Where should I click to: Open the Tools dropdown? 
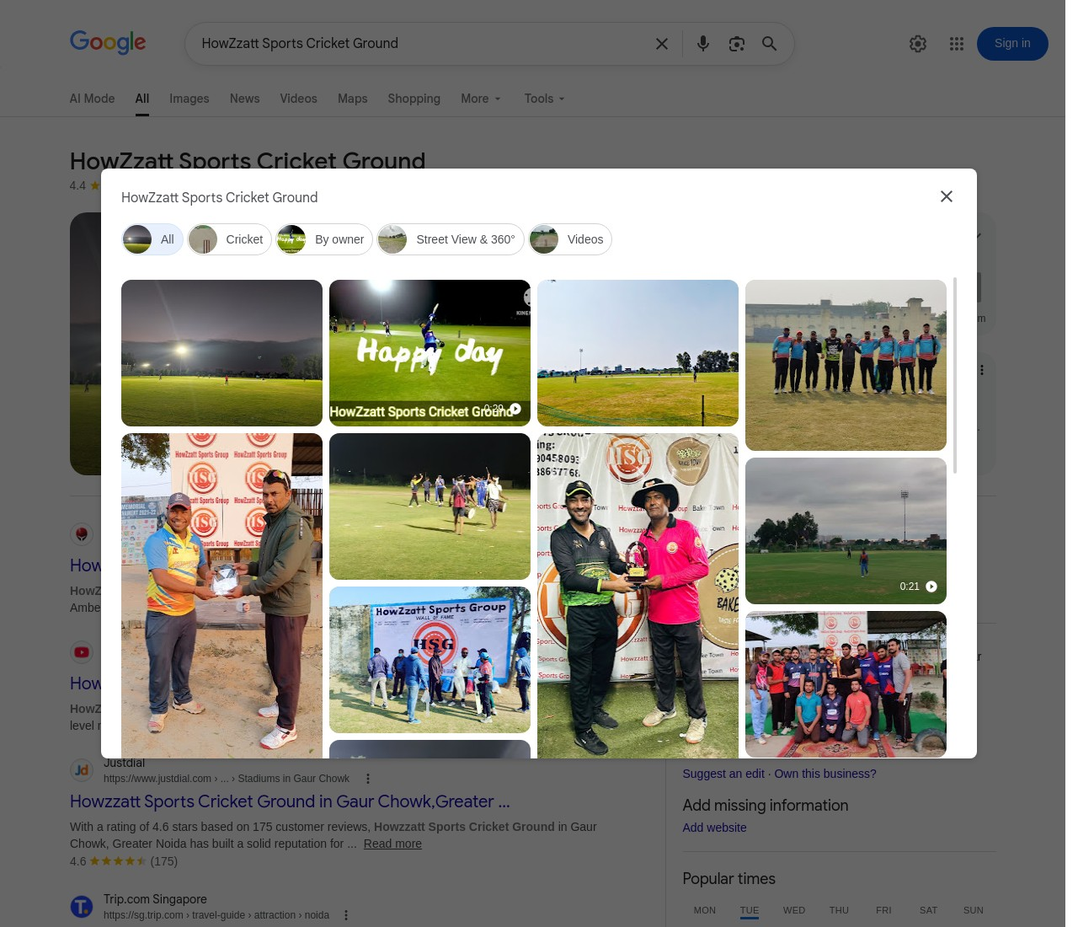coord(544,99)
